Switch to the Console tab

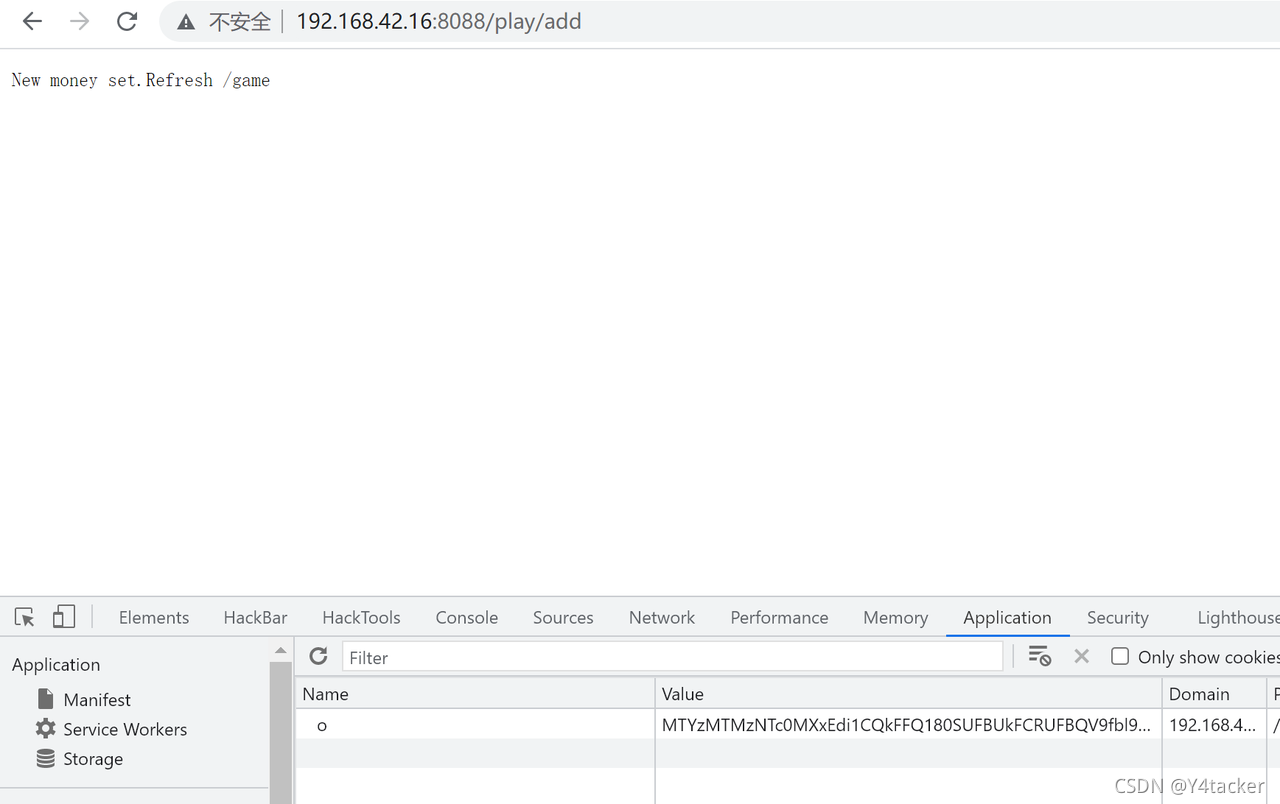pos(467,617)
